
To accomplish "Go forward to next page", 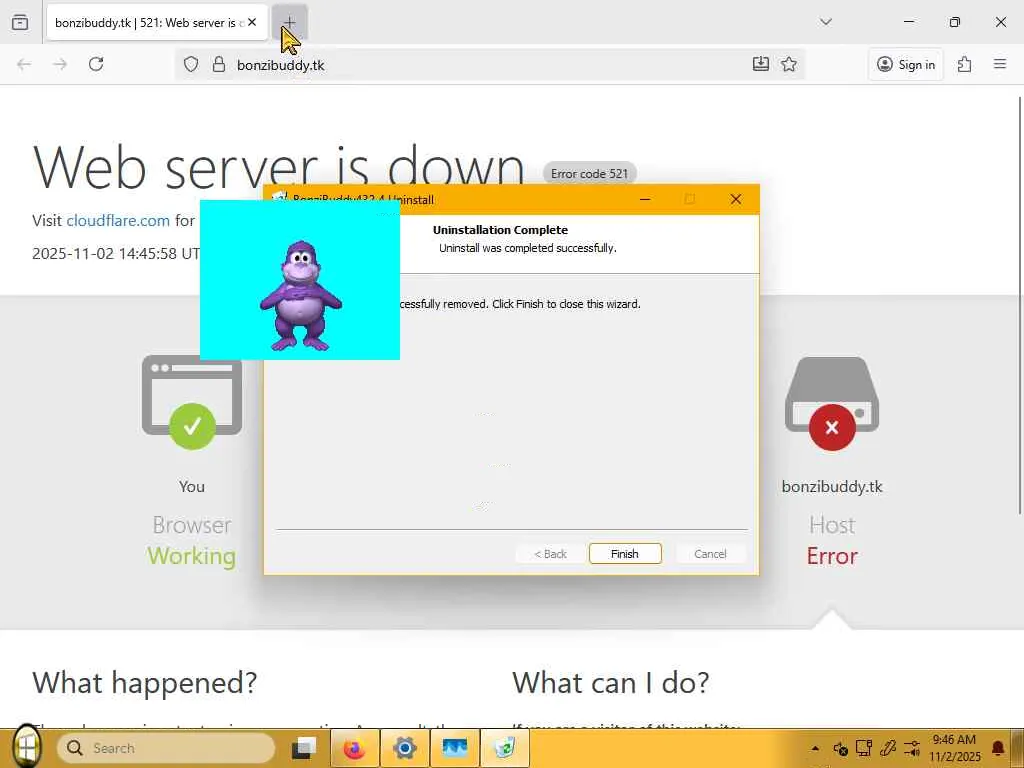I will click(60, 64).
